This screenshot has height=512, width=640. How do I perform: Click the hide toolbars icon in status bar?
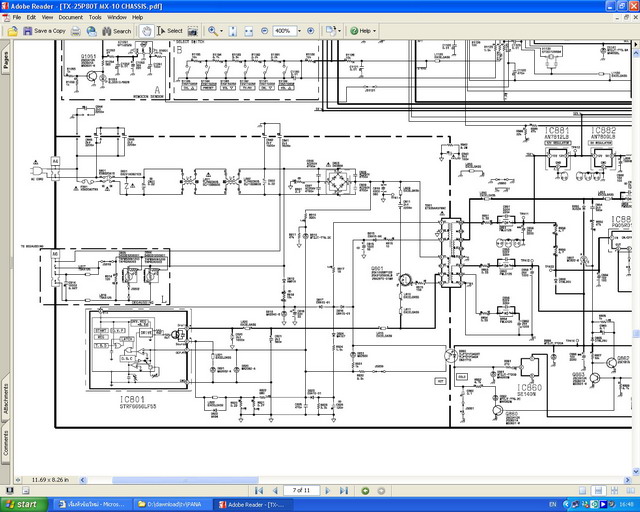point(25,490)
